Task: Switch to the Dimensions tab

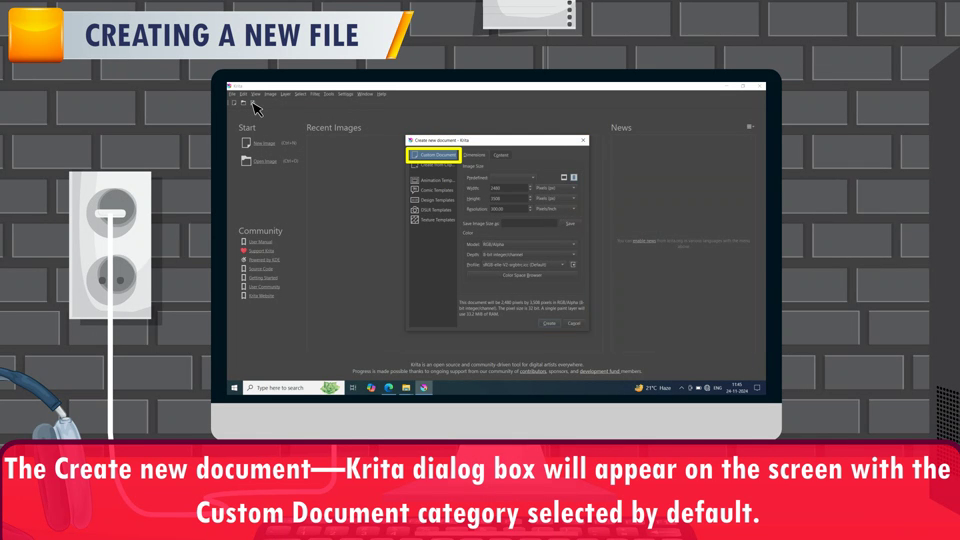Action: coord(474,155)
